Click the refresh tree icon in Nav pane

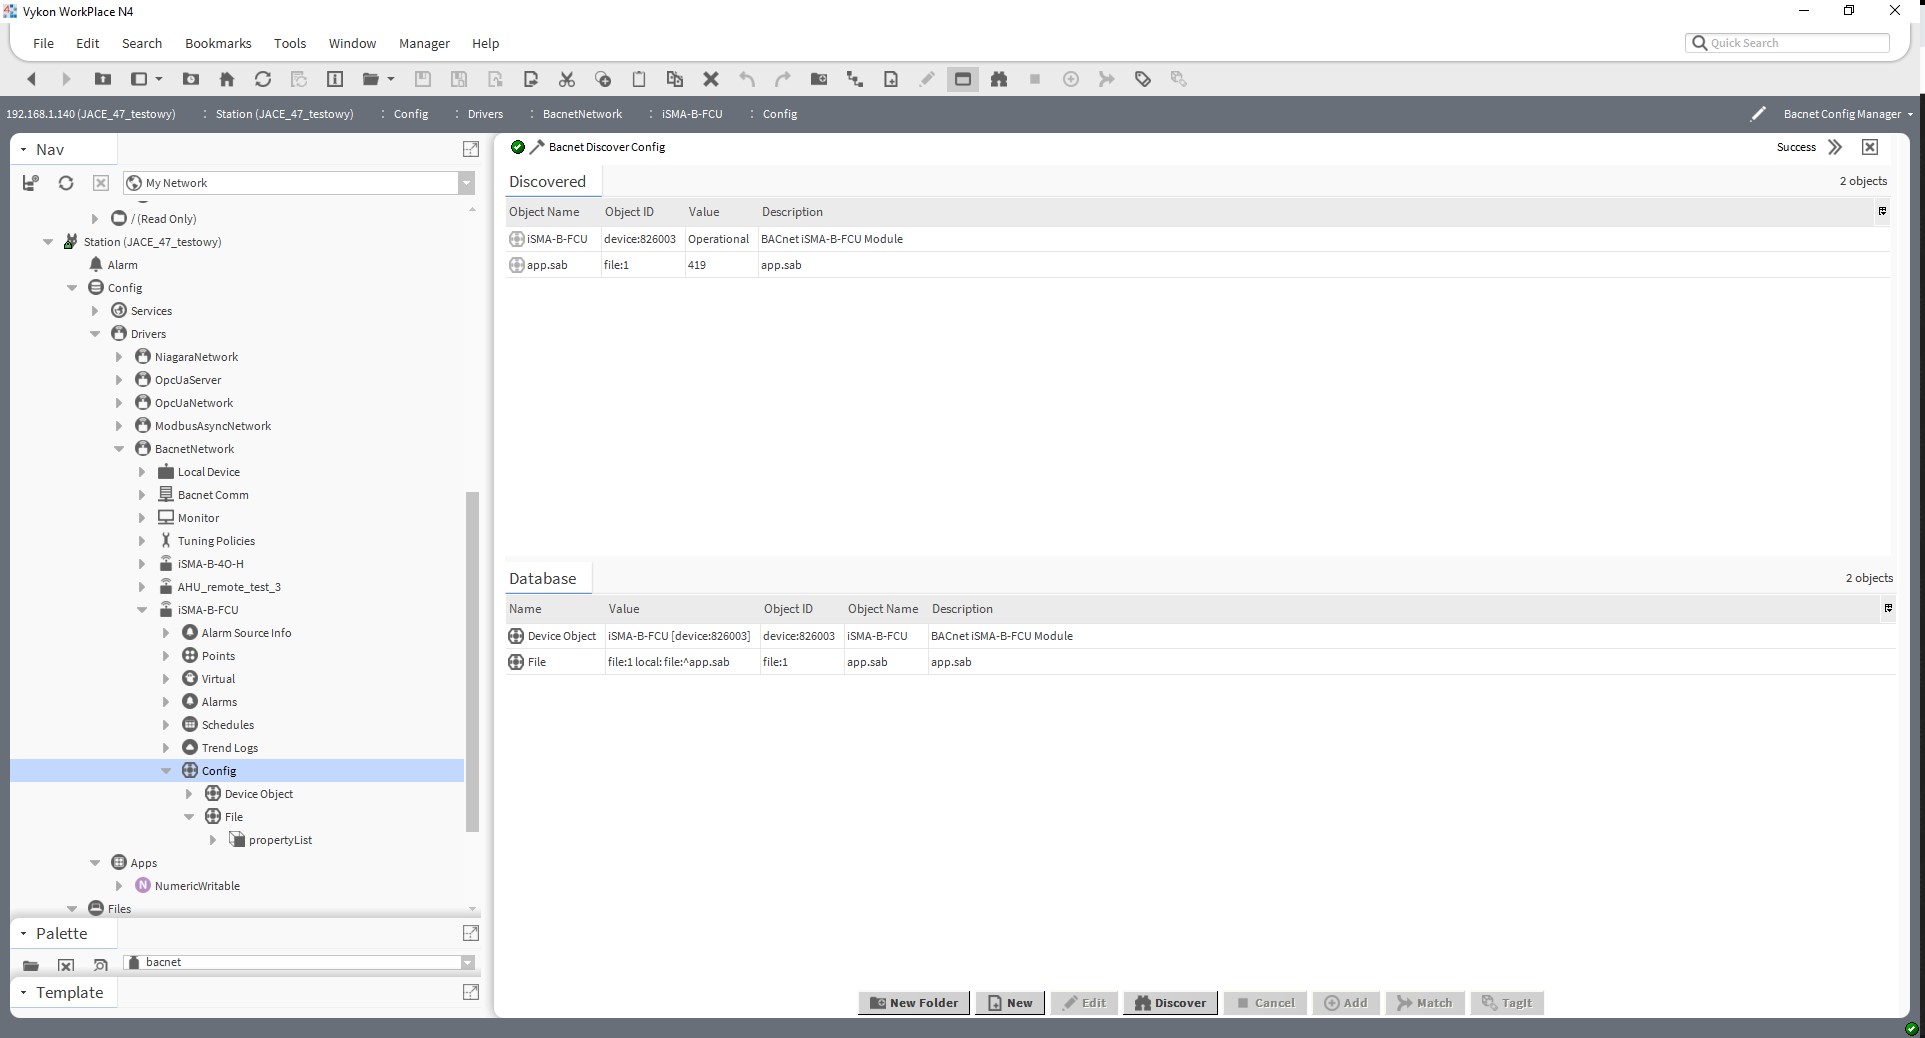coord(65,183)
